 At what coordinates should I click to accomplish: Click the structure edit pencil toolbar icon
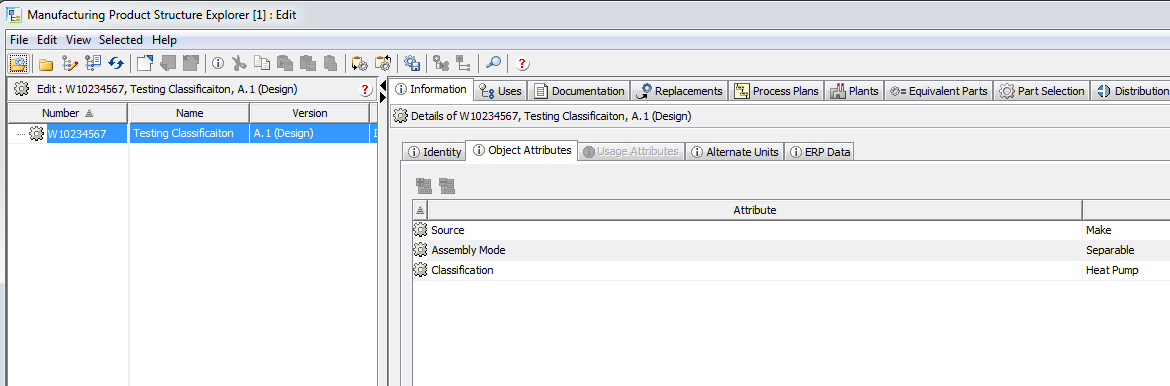[x=70, y=64]
